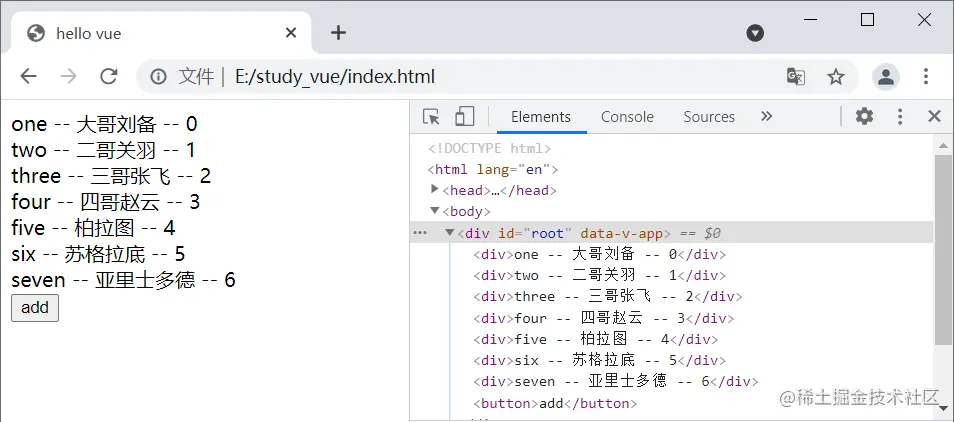Click the site info icon in address bar

click(159, 77)
